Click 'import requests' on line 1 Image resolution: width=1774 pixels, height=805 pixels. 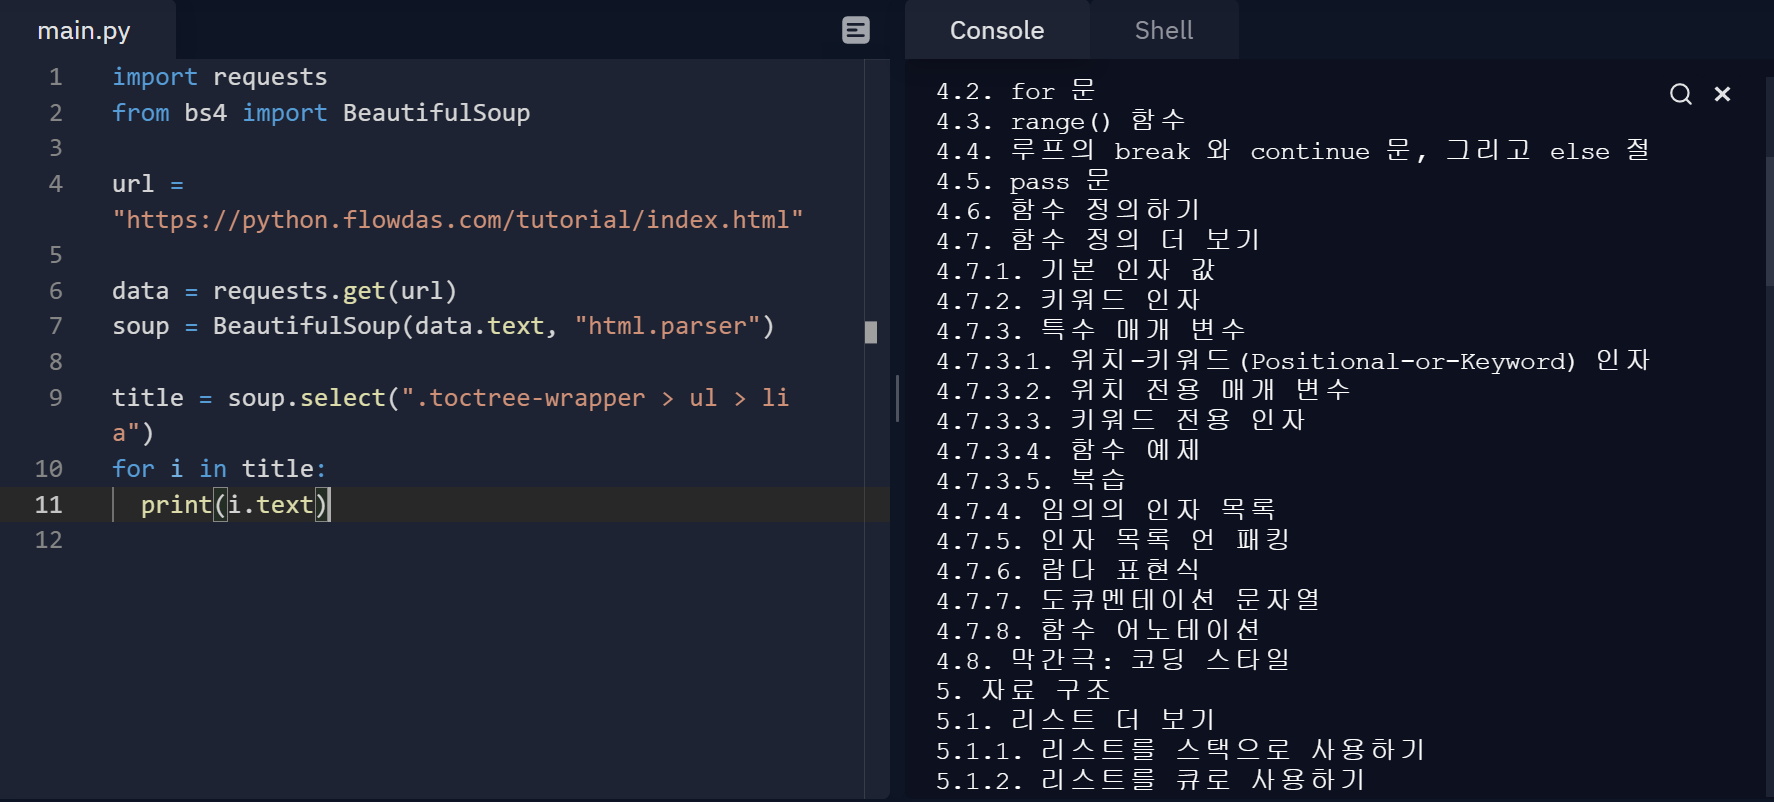220,77
